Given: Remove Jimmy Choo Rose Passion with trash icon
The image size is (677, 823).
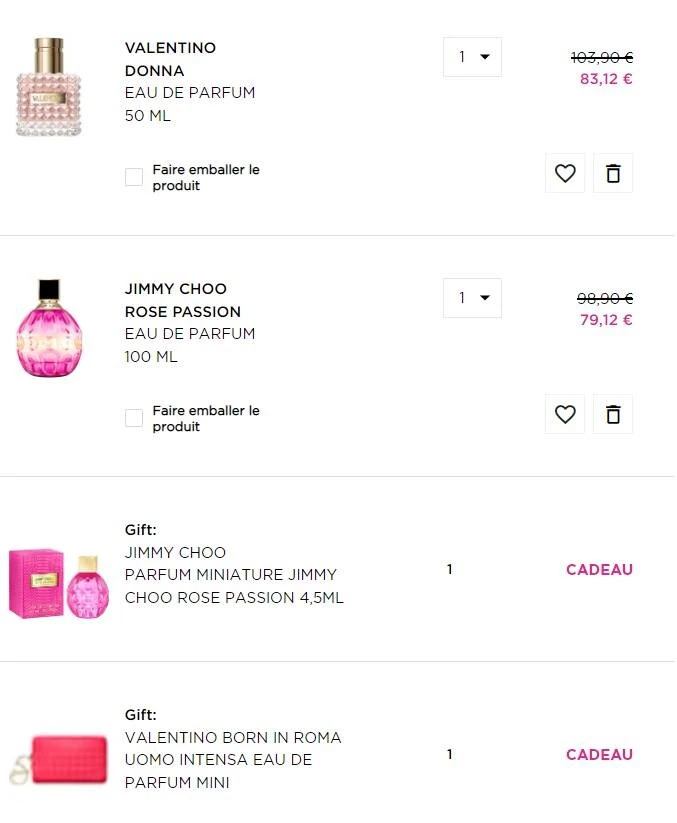Looking at the screenshot, I should tap(613, 414).
